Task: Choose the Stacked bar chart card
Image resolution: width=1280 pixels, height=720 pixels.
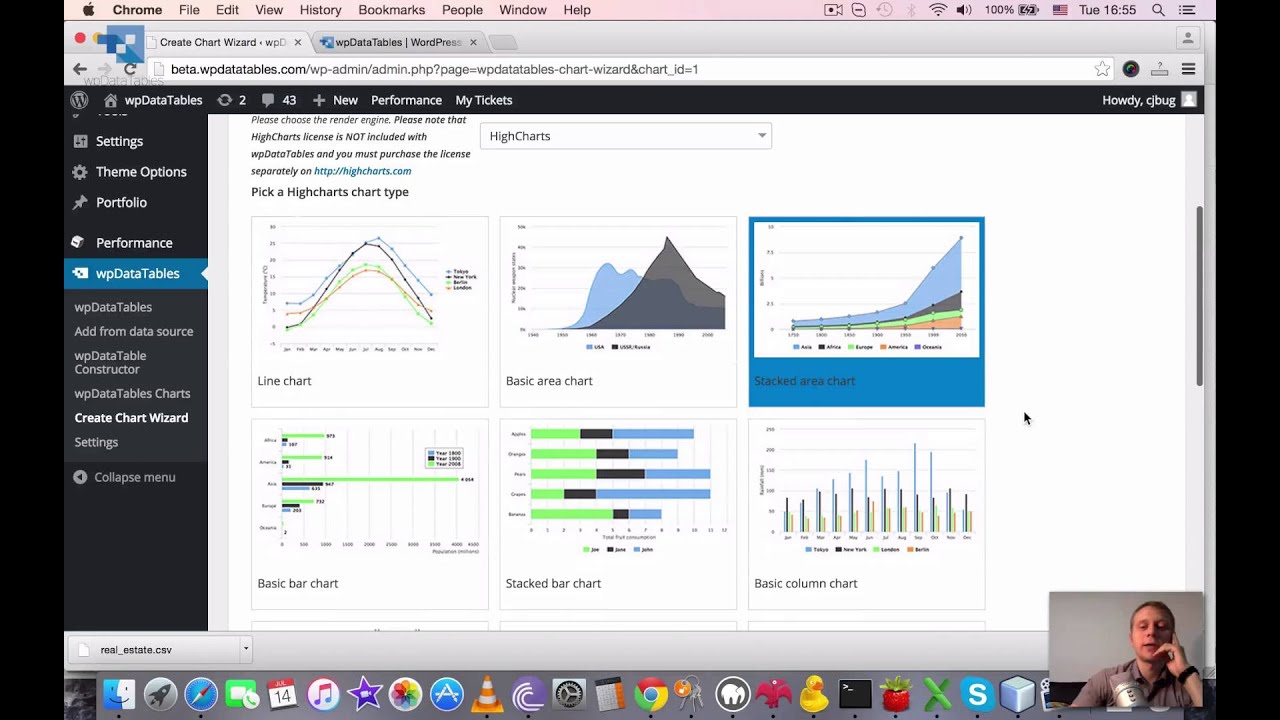Action: coord(618,514)
